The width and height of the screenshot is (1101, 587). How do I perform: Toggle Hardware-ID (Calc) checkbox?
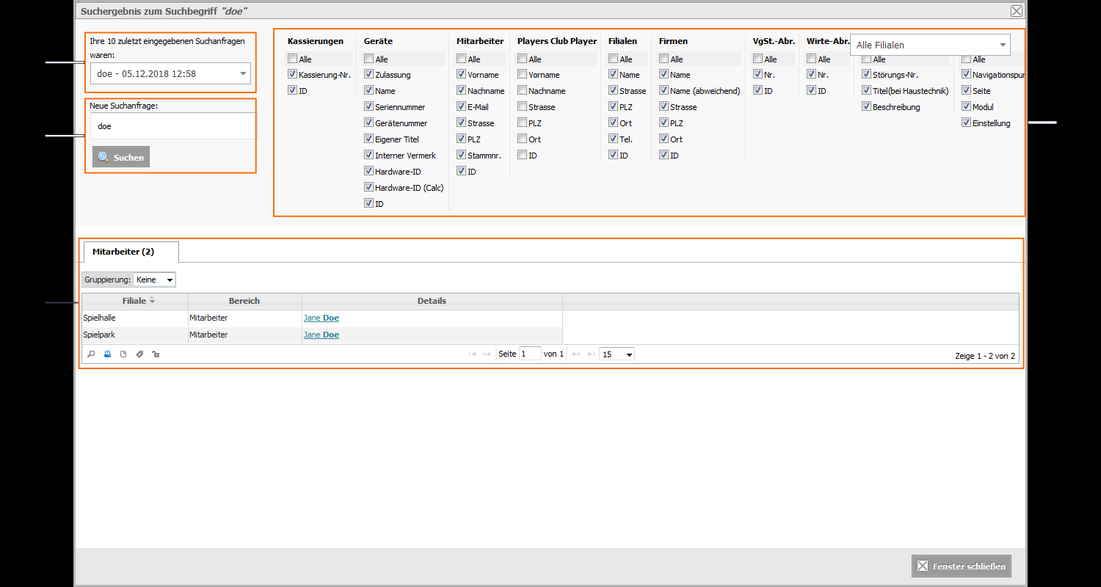(369, 187)
